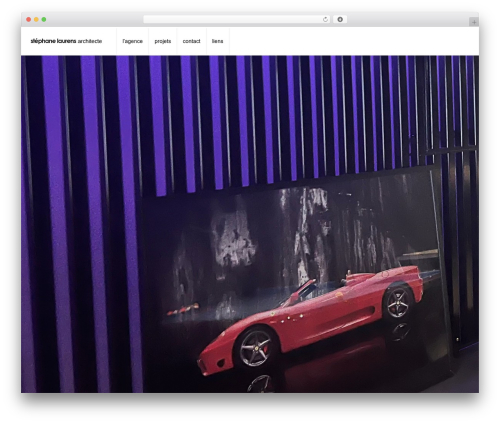Open the liens menu item
This screenshot has width=500, height=423.
pyautogui.click(x=217, y=41)
